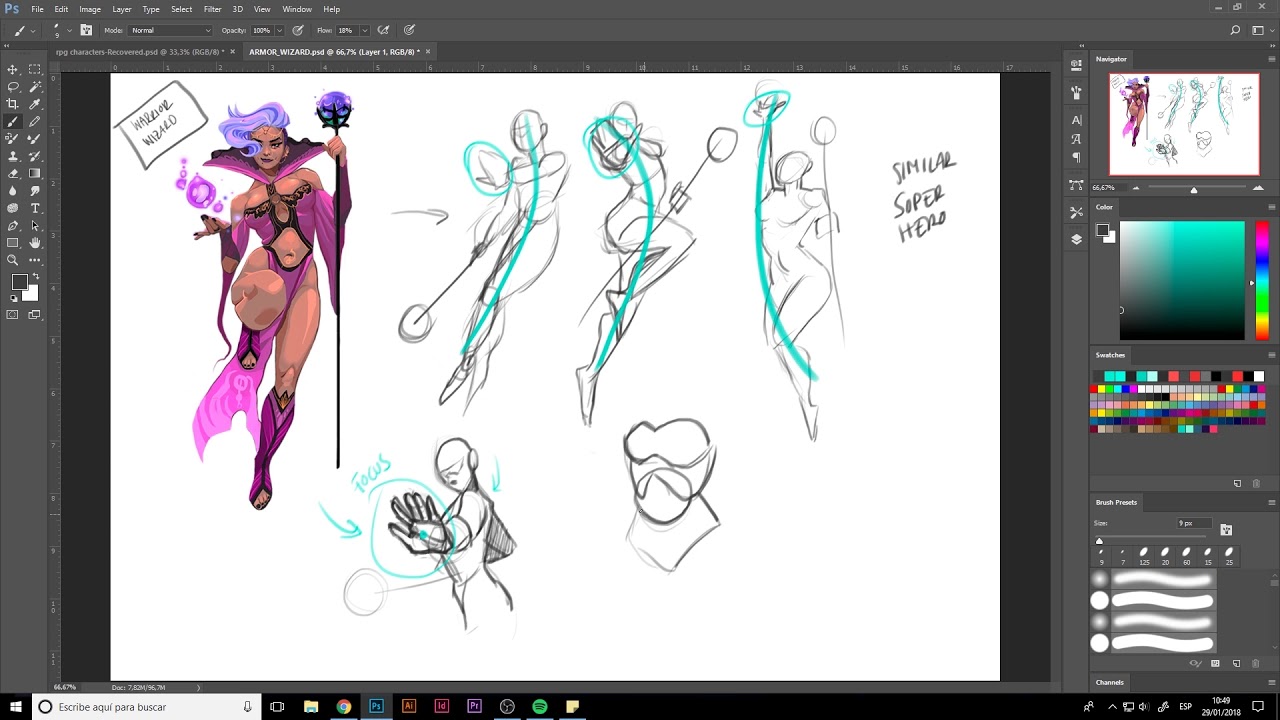Image resolution: width=1280 pixels, height=720 pixels.
Task: Open the Swatches panel menu
Action: click(1272, 355)
